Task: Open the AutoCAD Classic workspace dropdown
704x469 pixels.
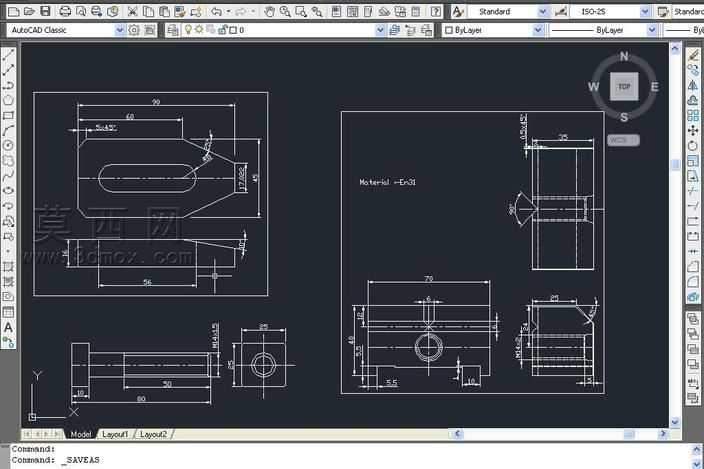Action: (119, 30)
